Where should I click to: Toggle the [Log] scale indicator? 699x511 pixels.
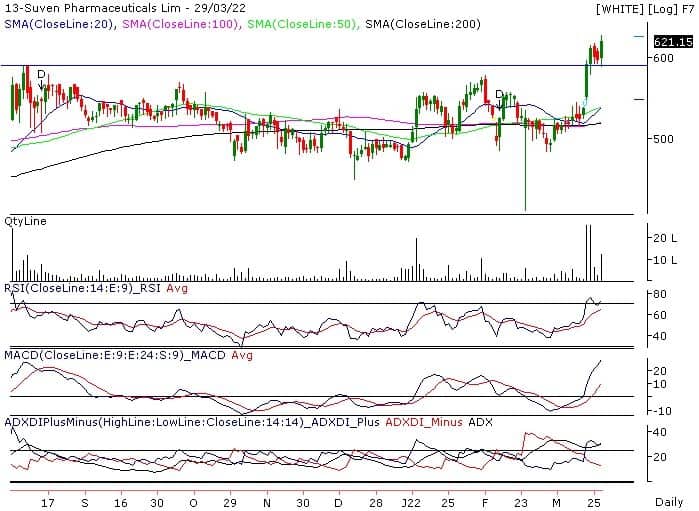click(661, 9)
